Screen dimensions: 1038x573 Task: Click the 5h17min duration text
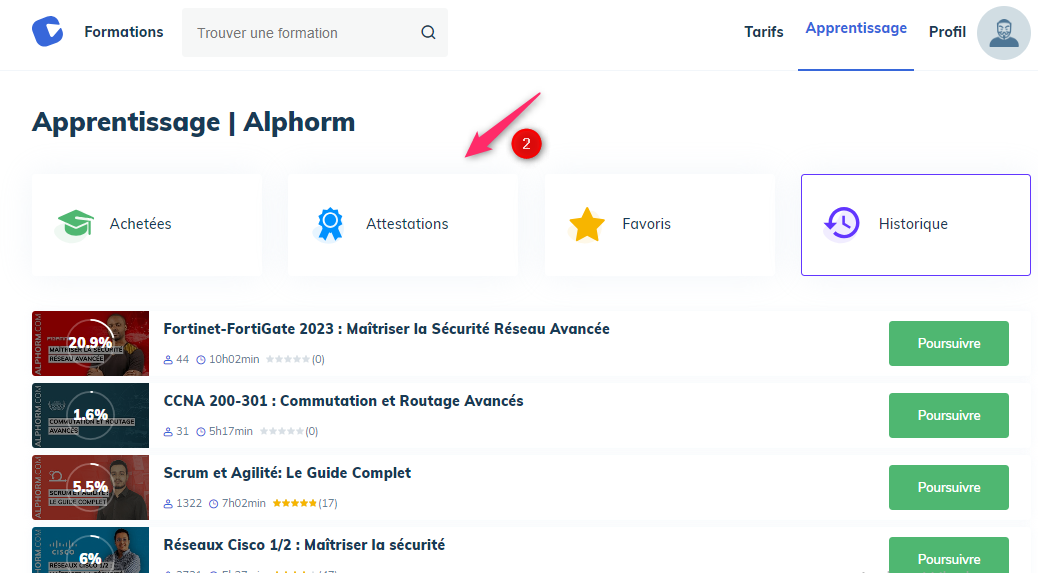coord(231,431)
